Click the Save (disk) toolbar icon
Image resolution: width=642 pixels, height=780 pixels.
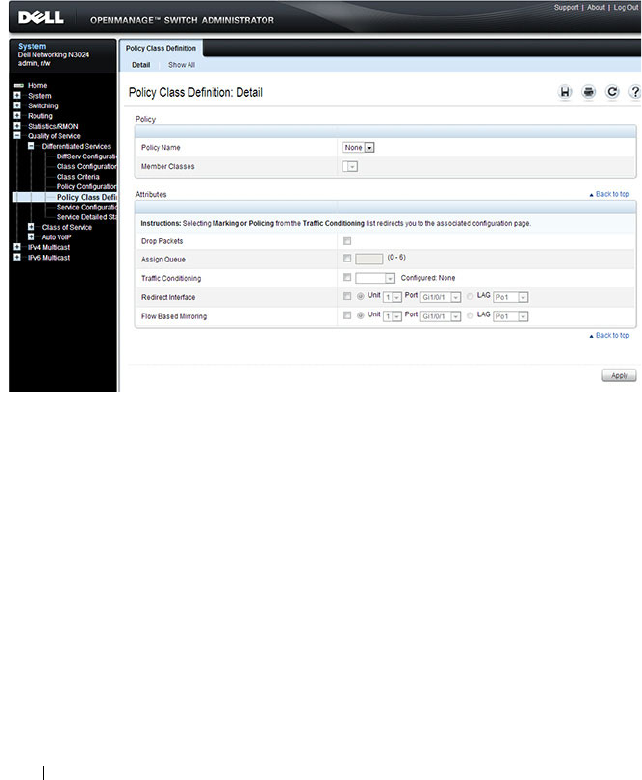click(x=565, y=92)
